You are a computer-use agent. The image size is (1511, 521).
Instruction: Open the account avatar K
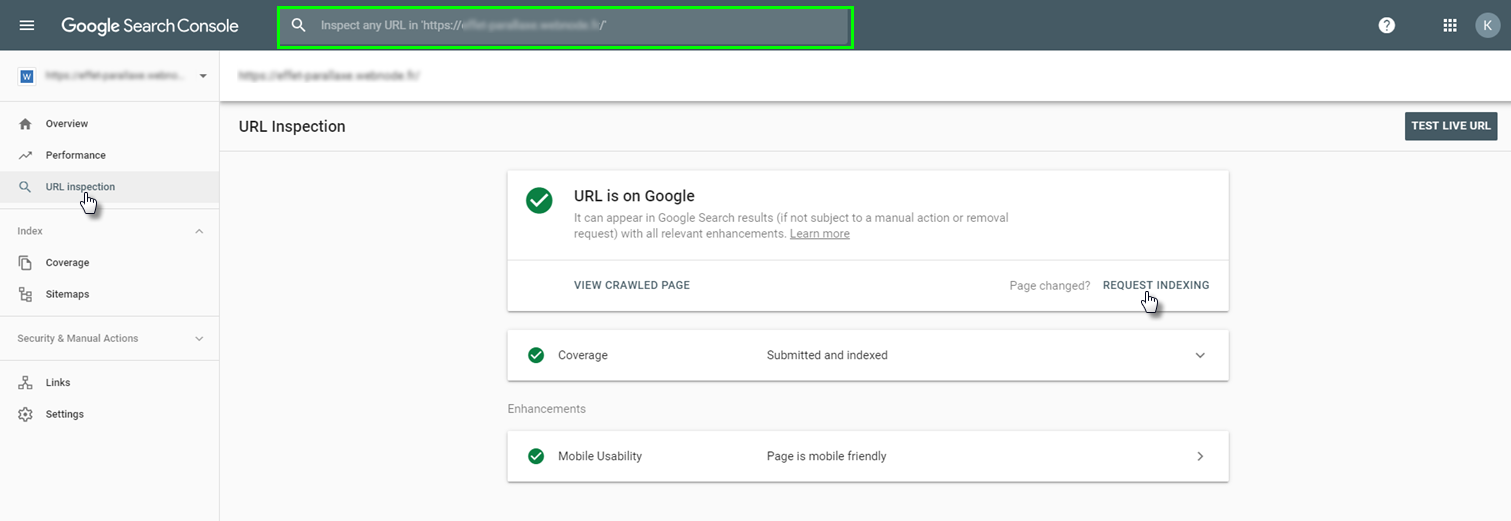click(x=1488, y=25)
